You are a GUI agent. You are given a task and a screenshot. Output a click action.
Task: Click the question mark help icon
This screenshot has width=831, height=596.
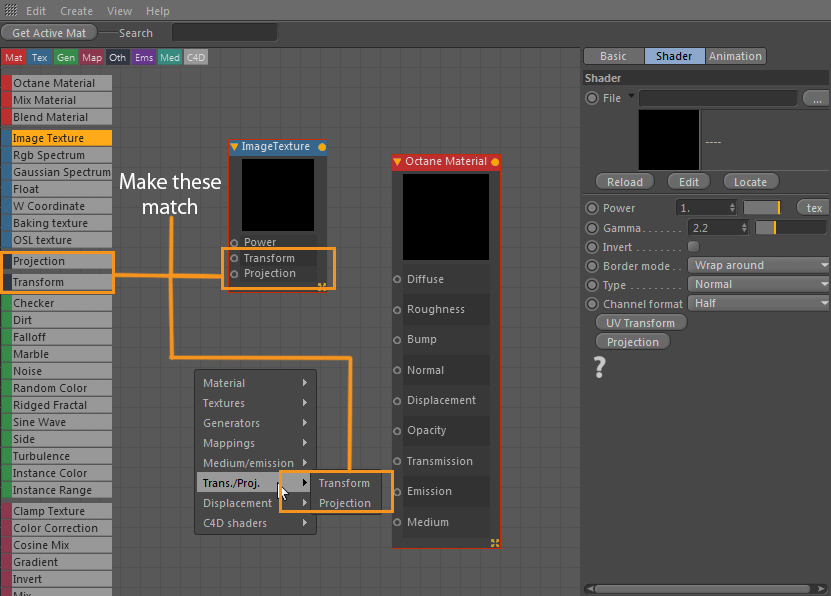(x=599, y=367)
